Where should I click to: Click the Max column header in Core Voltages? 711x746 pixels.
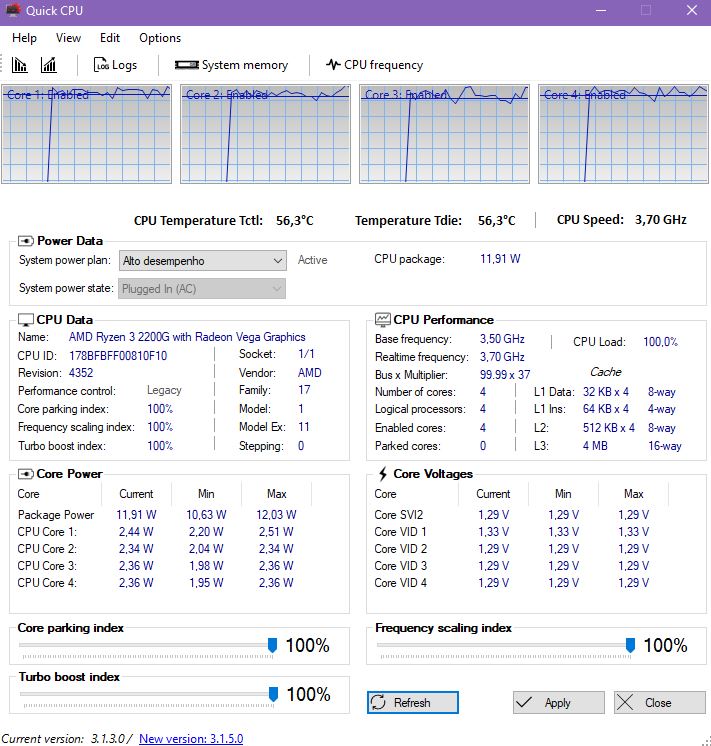tap(634, 494)
